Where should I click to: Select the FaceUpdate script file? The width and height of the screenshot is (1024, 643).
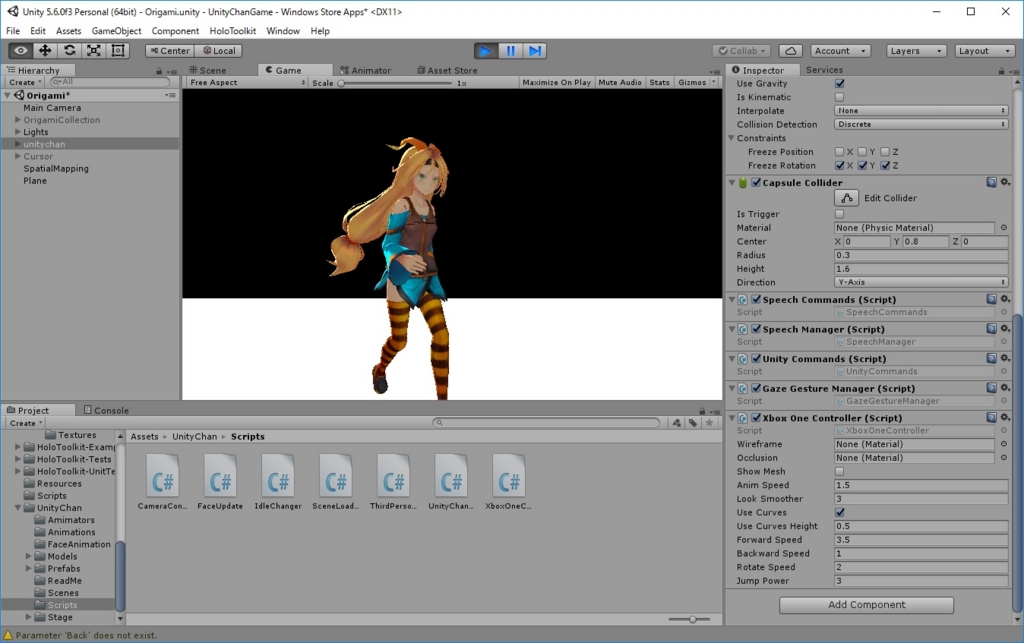coord(220,482)
